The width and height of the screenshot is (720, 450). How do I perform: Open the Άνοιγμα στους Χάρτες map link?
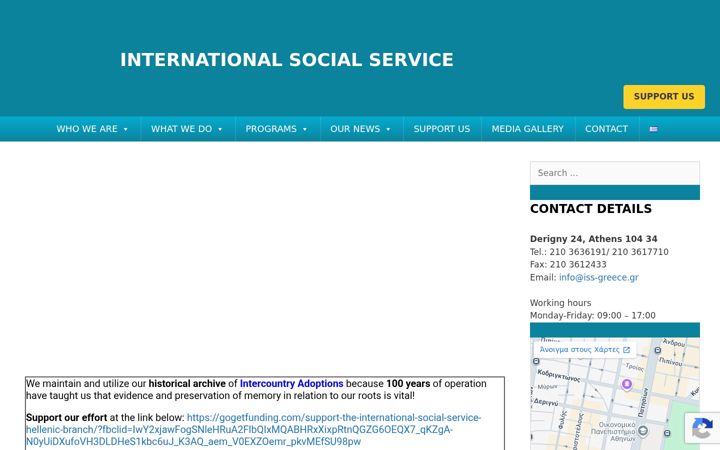click(585, 350)
